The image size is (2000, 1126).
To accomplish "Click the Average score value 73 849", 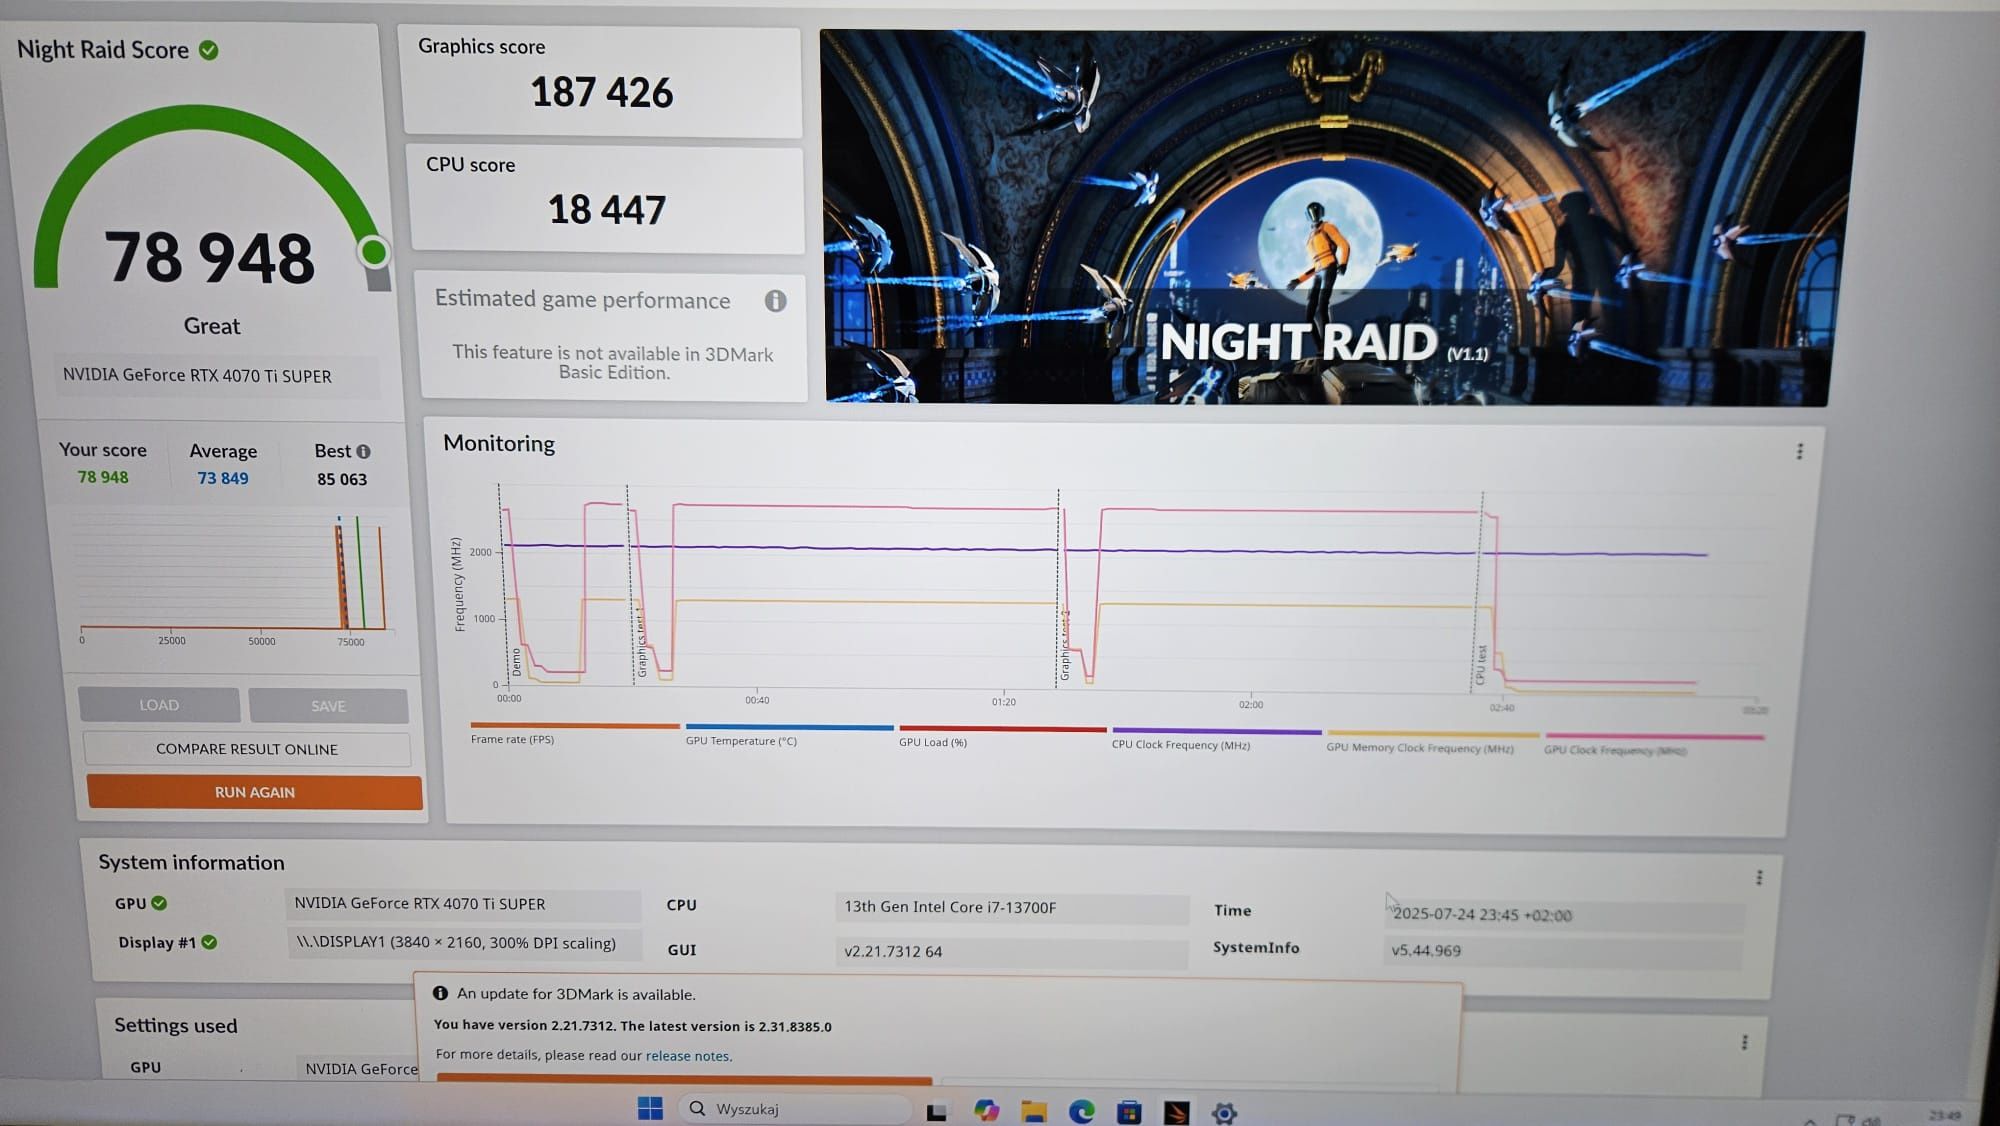I will coord(223,478).
